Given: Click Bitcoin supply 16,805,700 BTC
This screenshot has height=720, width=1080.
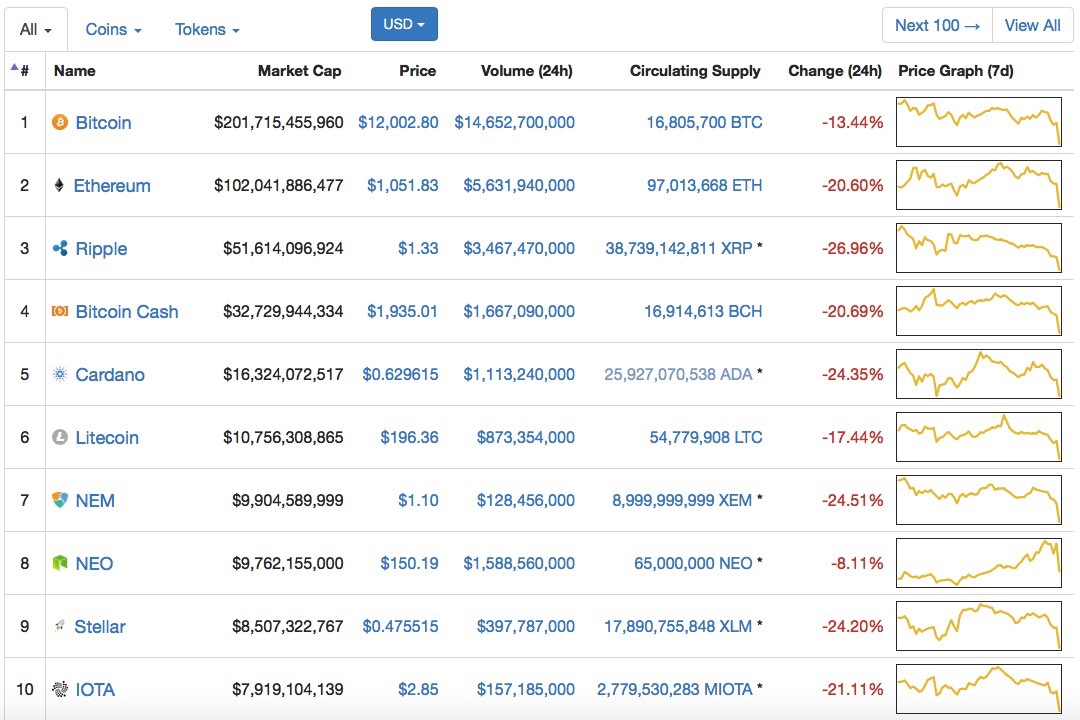Looking at the screenshot, I should (x=704, y=123).
